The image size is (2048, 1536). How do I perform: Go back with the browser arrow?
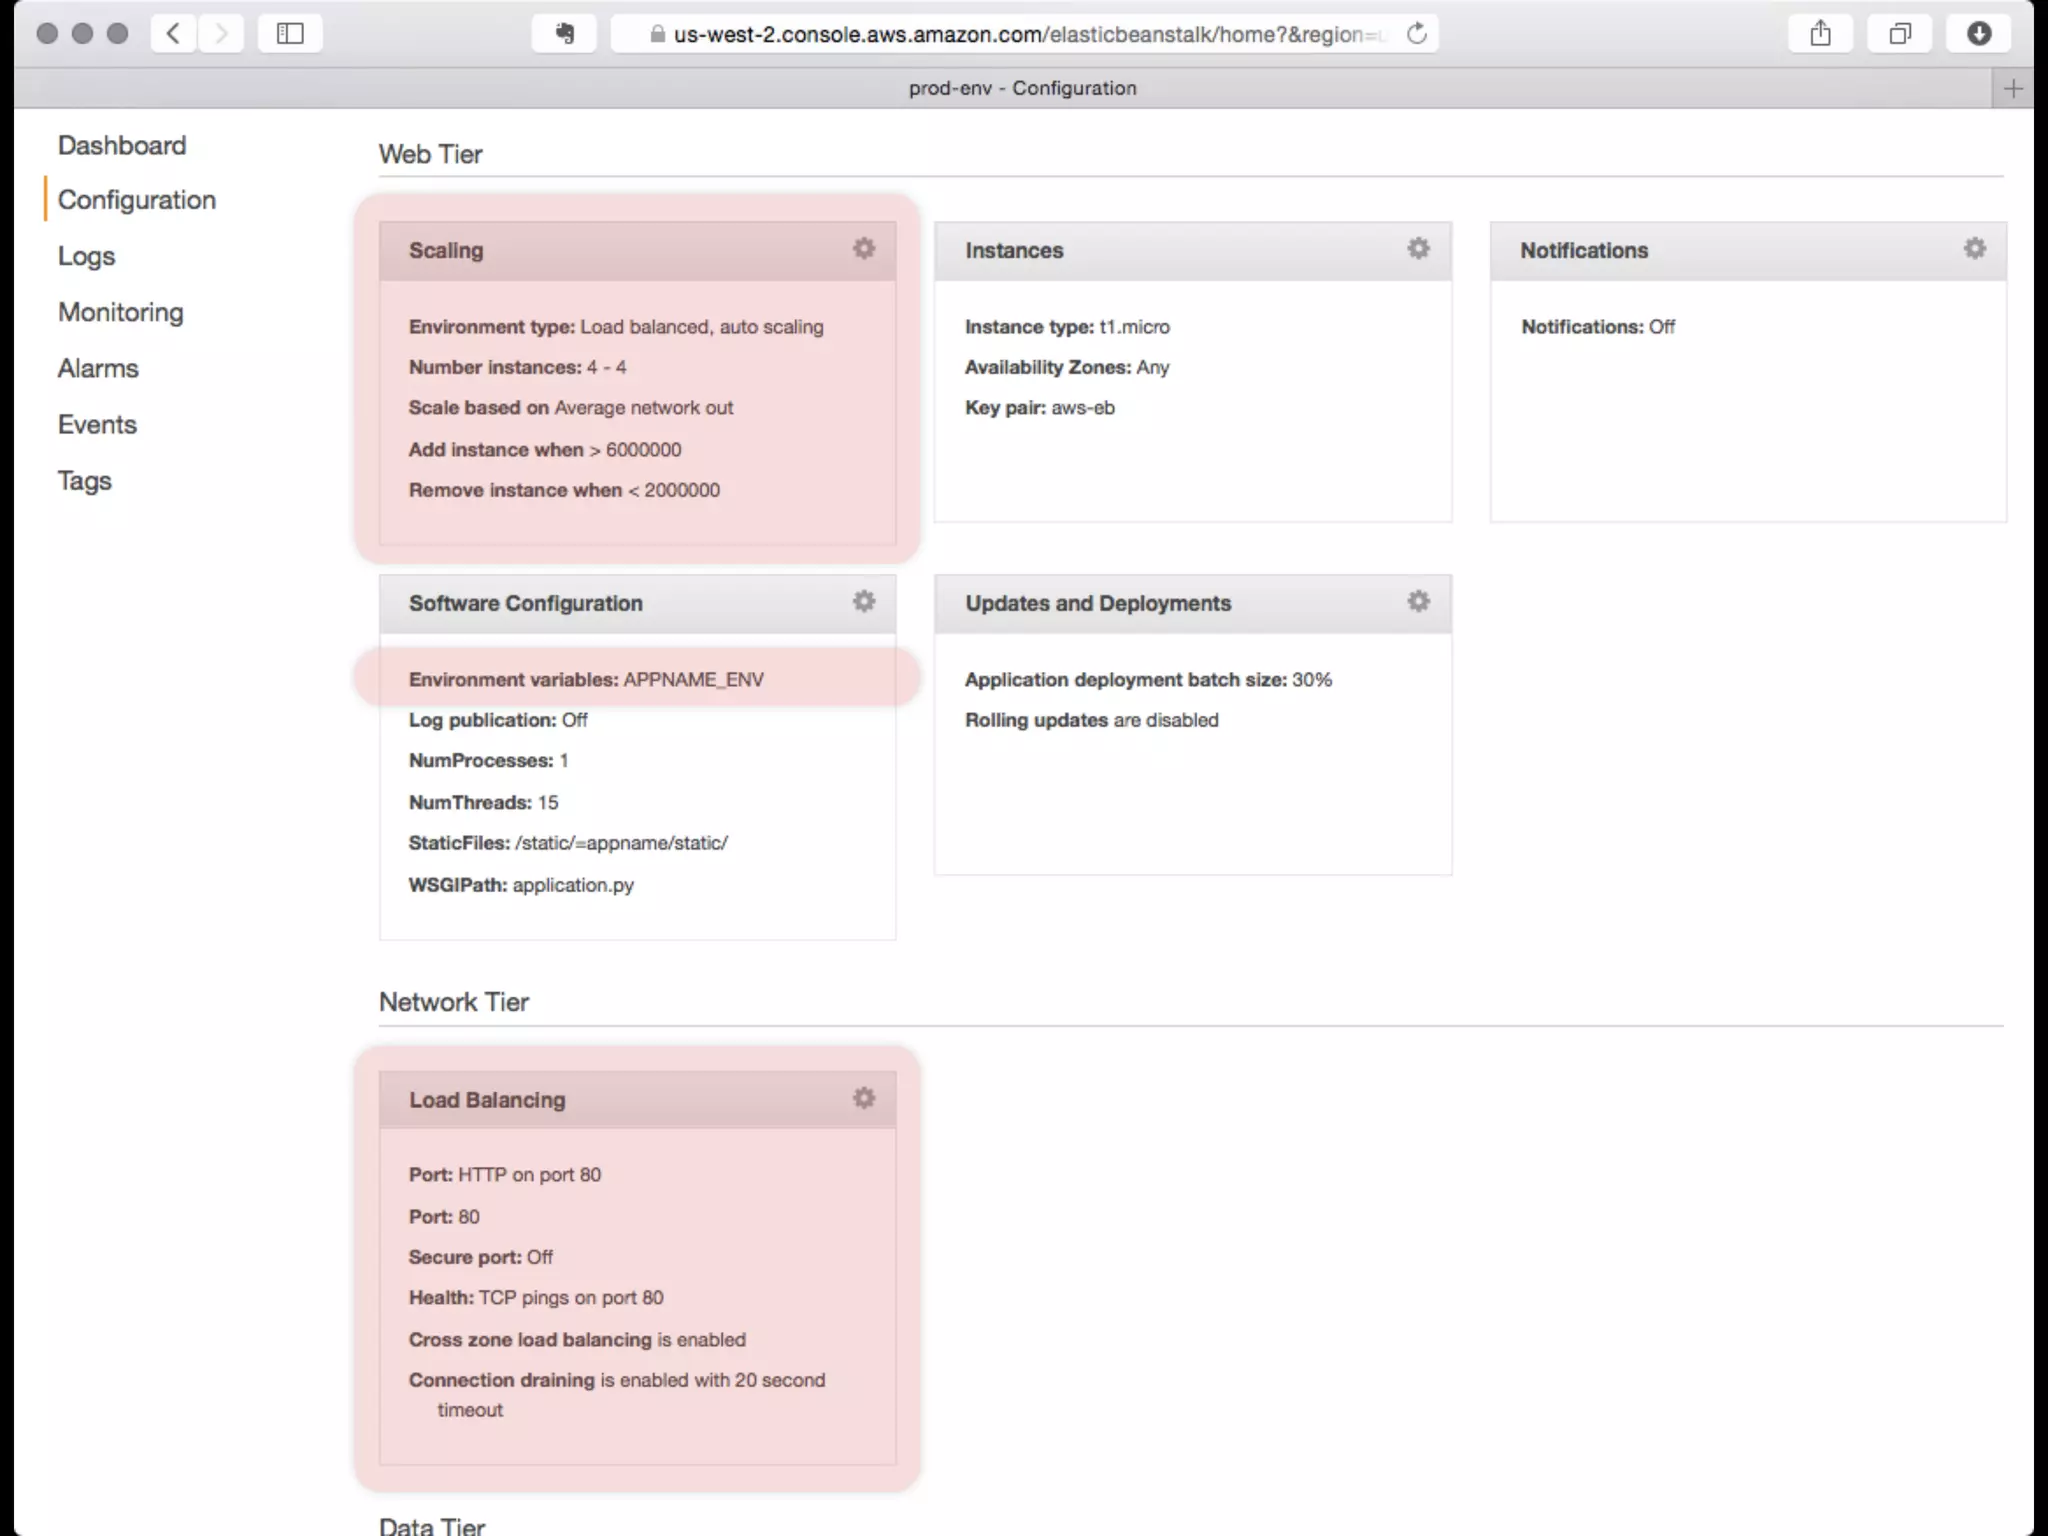tap(173, 34)
